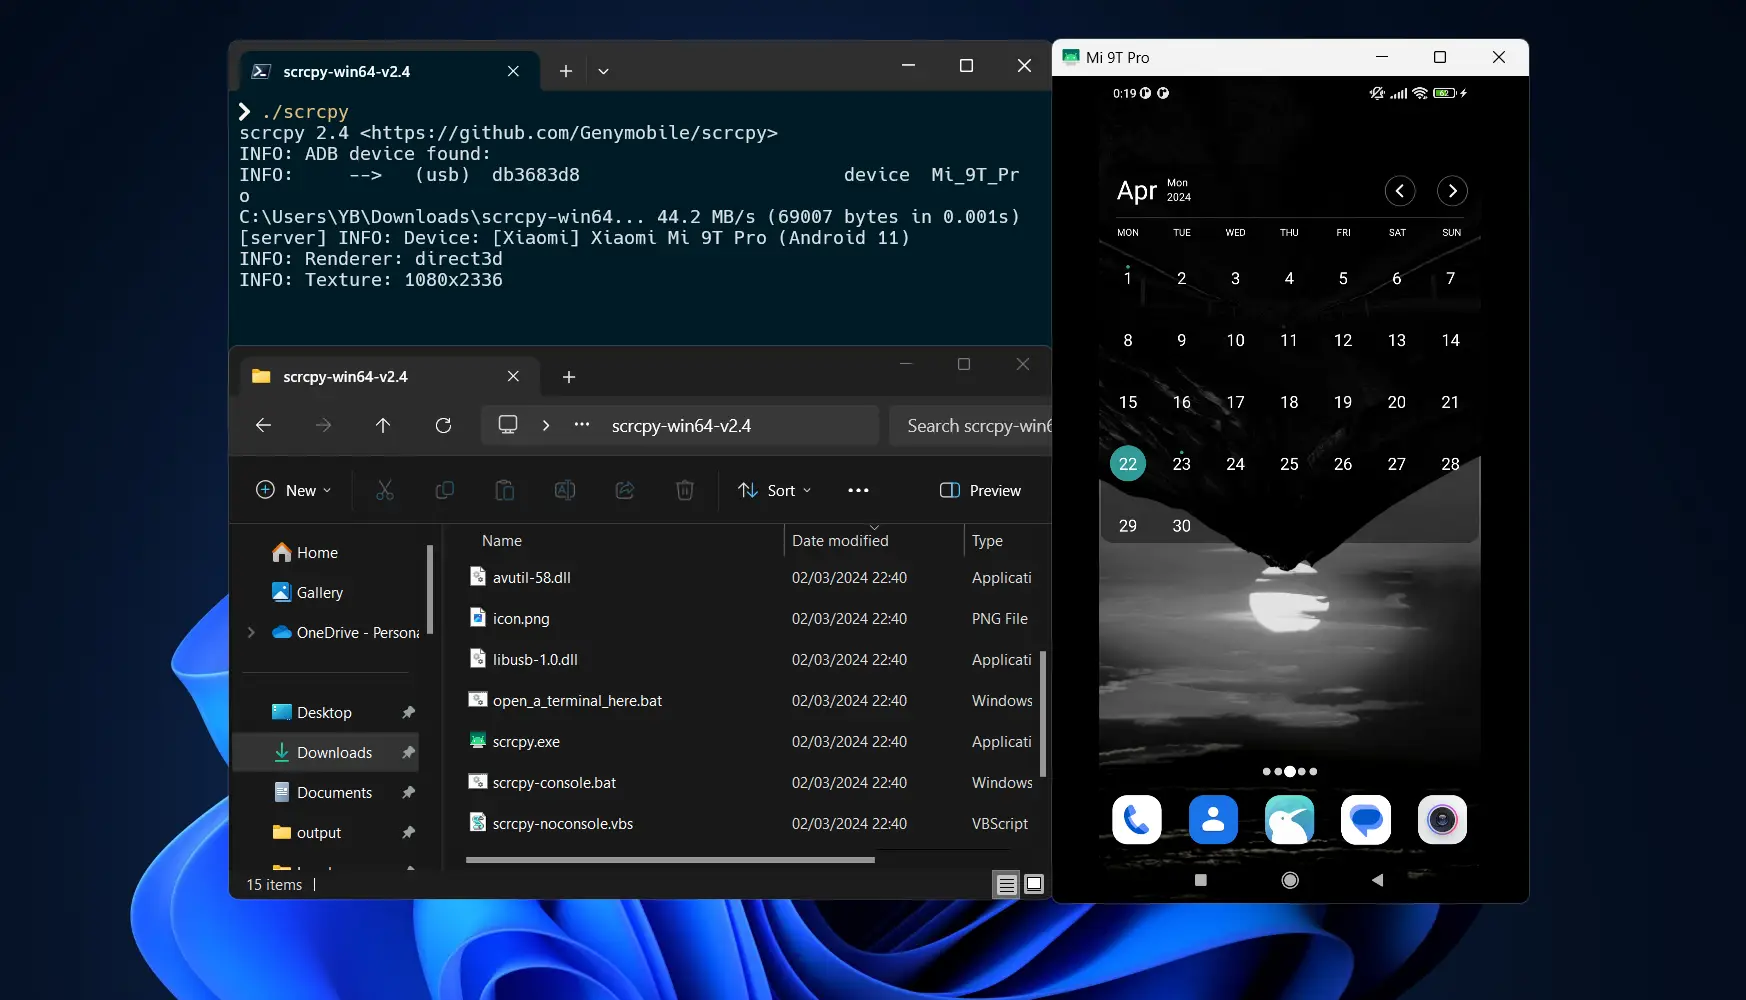The height and width of the screenshot is (1000, 1746).
Task: Click the Explorer Back arrow
Action: (263, 425)
